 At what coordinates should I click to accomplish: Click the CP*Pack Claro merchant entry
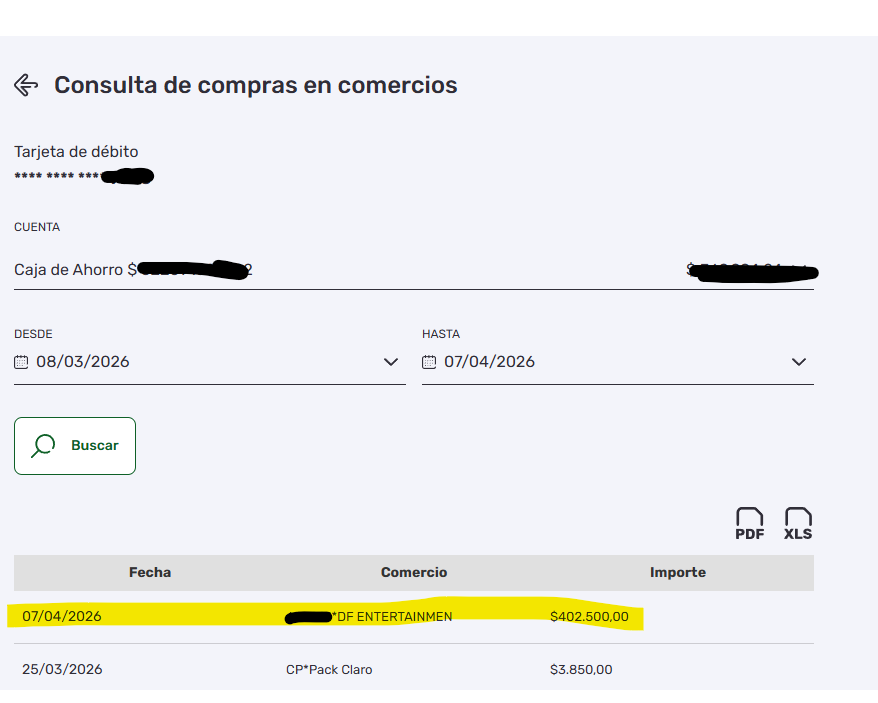click(329, 670)
